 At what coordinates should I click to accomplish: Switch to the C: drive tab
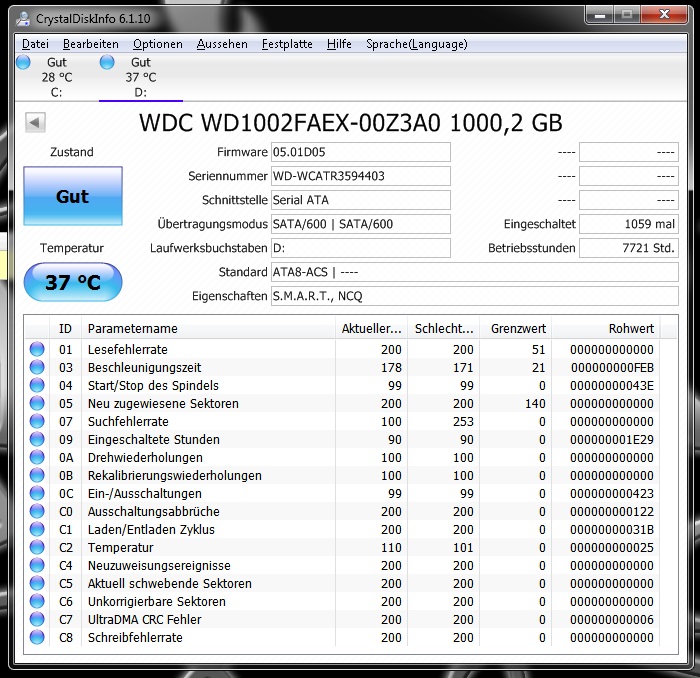57,77
